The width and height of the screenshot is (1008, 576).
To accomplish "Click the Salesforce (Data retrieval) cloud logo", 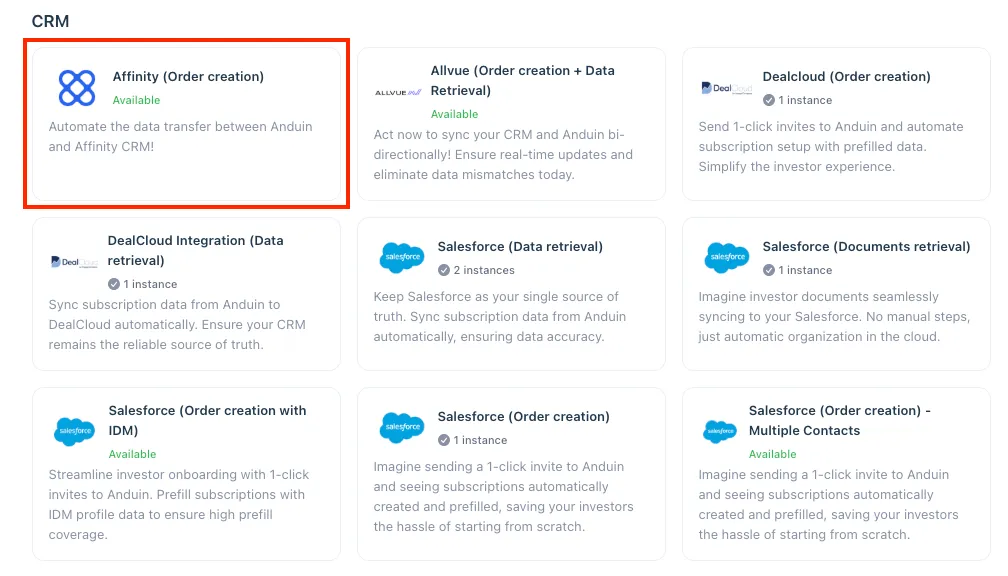I will (402, 258).
